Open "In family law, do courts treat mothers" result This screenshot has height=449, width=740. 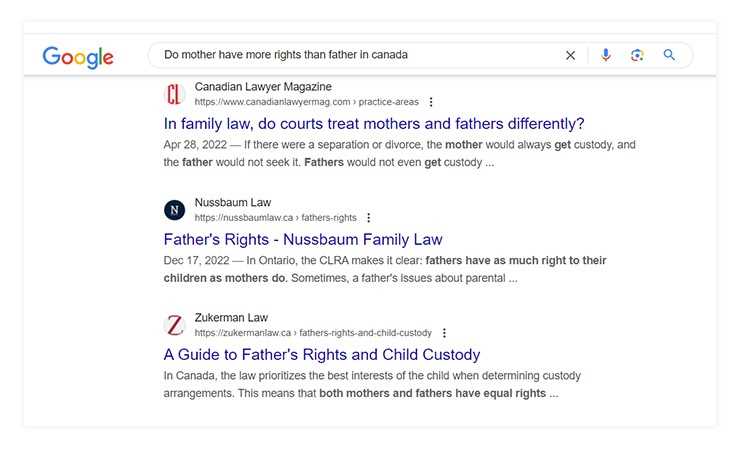(x=374, y=124)
